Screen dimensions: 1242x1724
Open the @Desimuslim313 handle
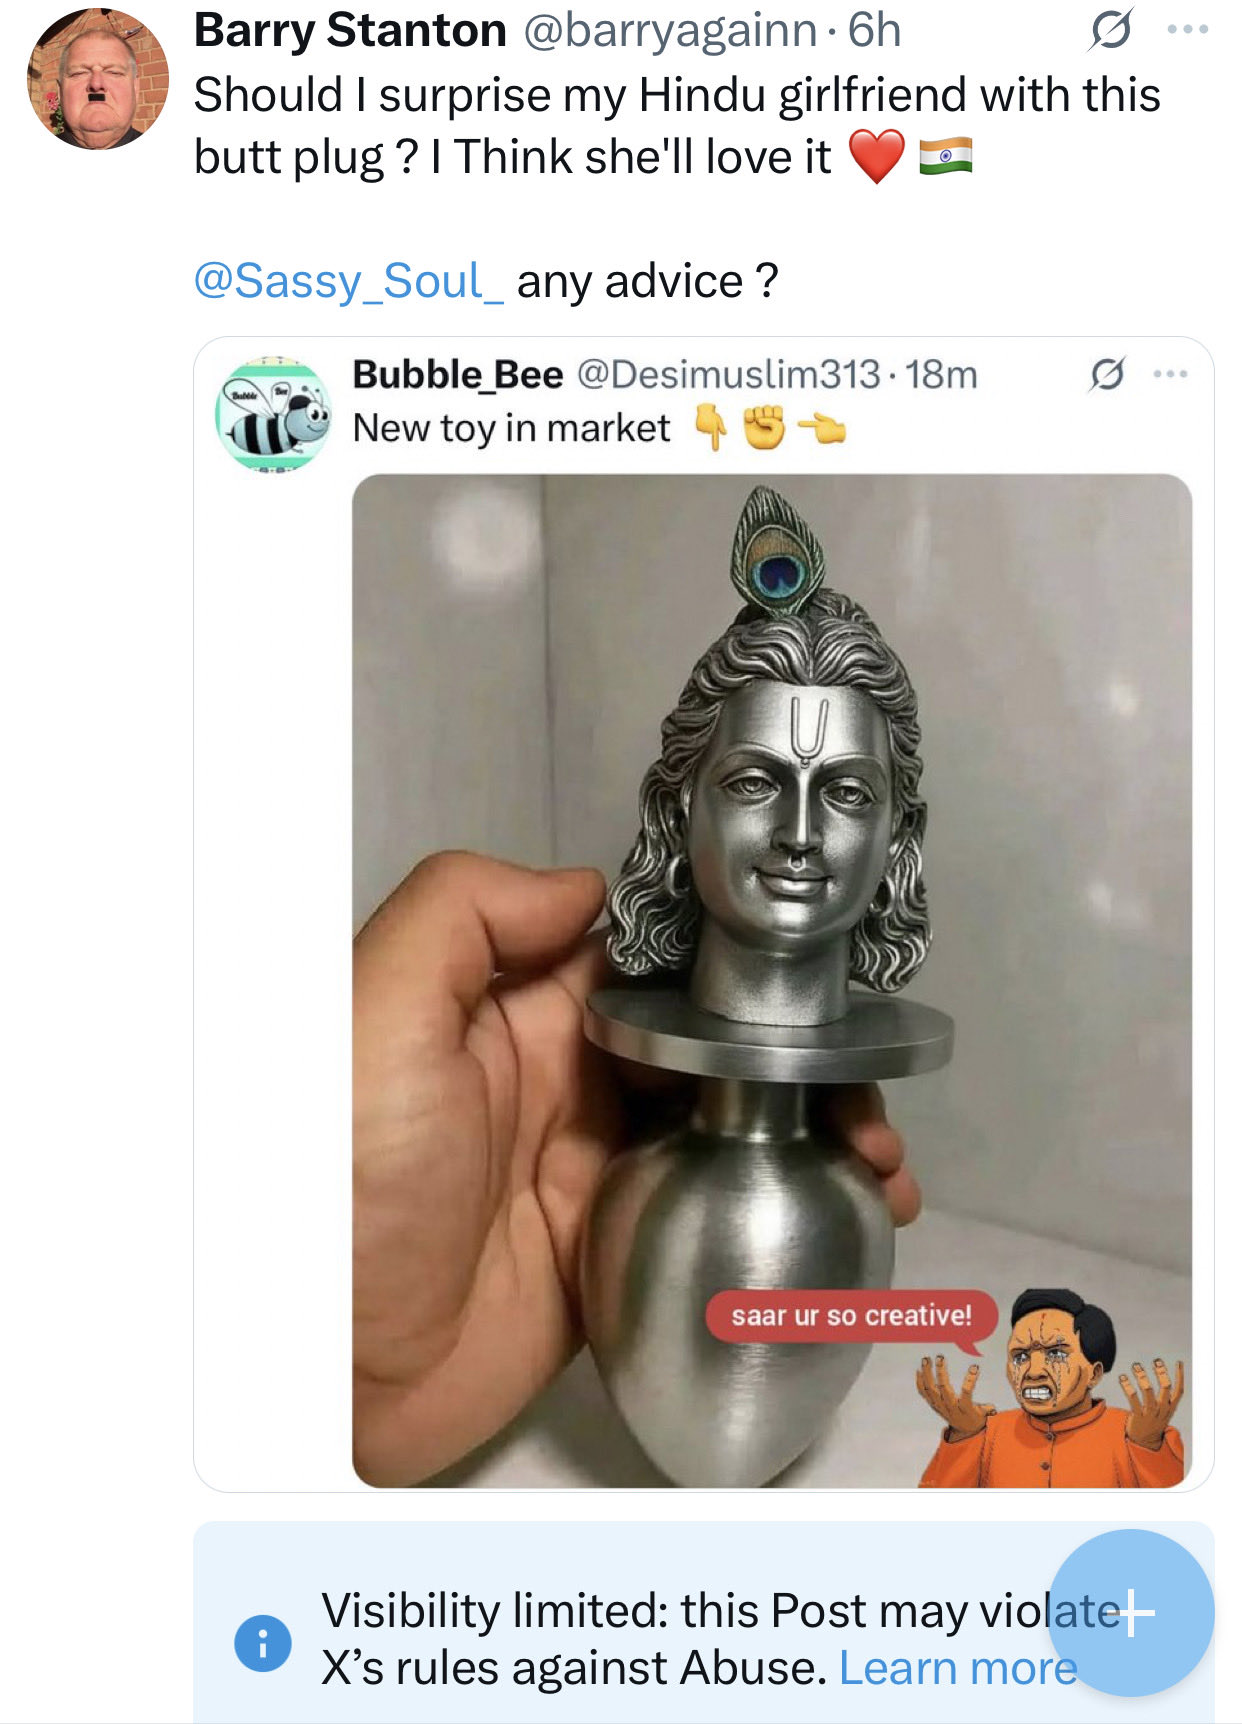click(729, 374)
